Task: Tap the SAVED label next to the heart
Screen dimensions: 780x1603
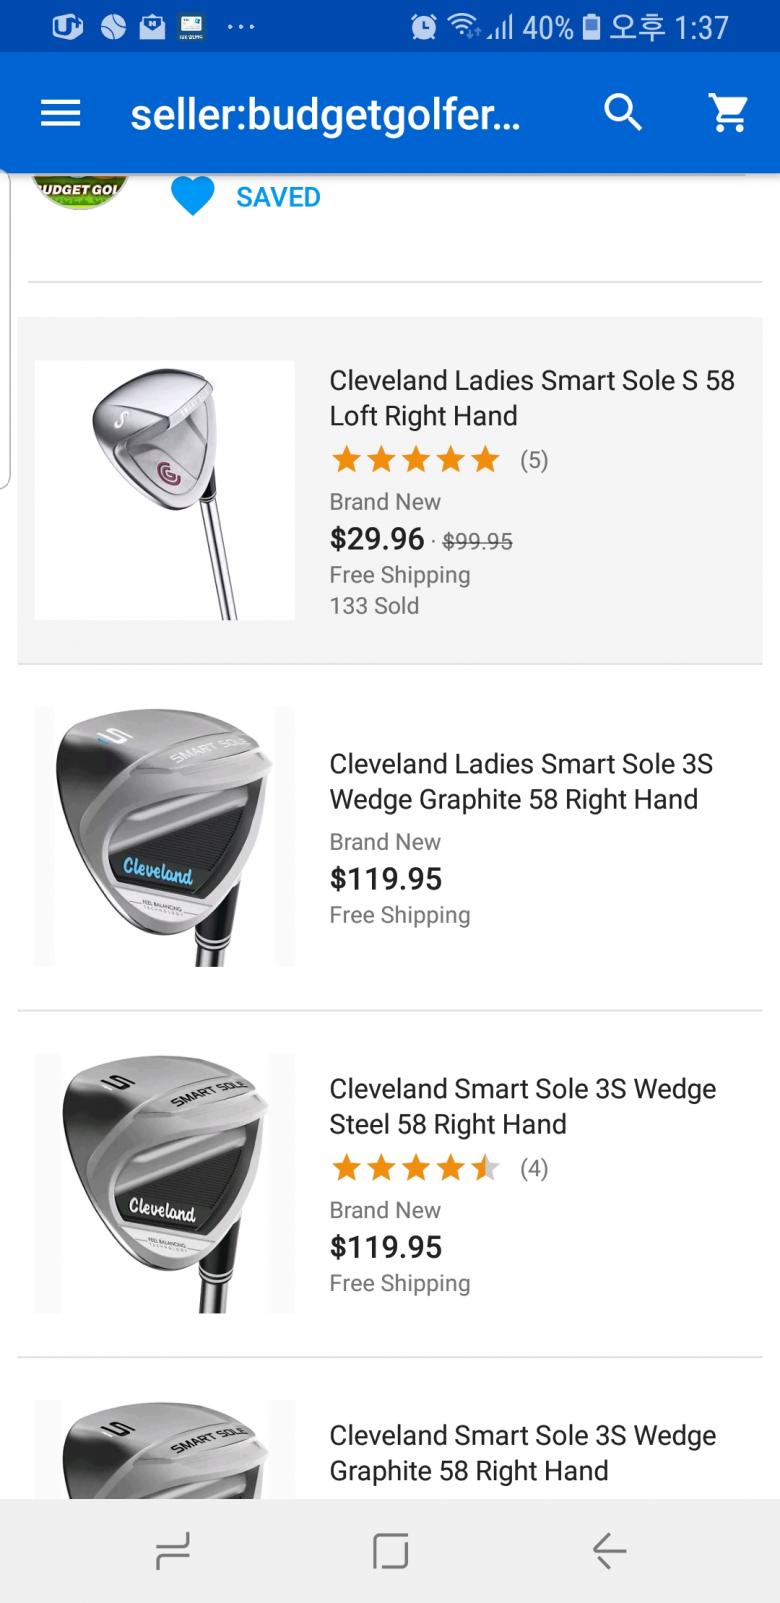Action: click(x=278, y=197)
